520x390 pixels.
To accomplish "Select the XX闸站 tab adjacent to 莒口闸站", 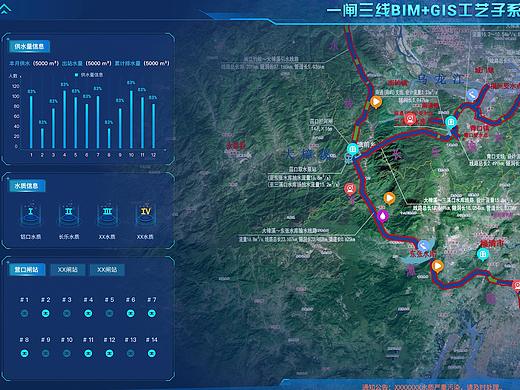I will pos(68,270).
